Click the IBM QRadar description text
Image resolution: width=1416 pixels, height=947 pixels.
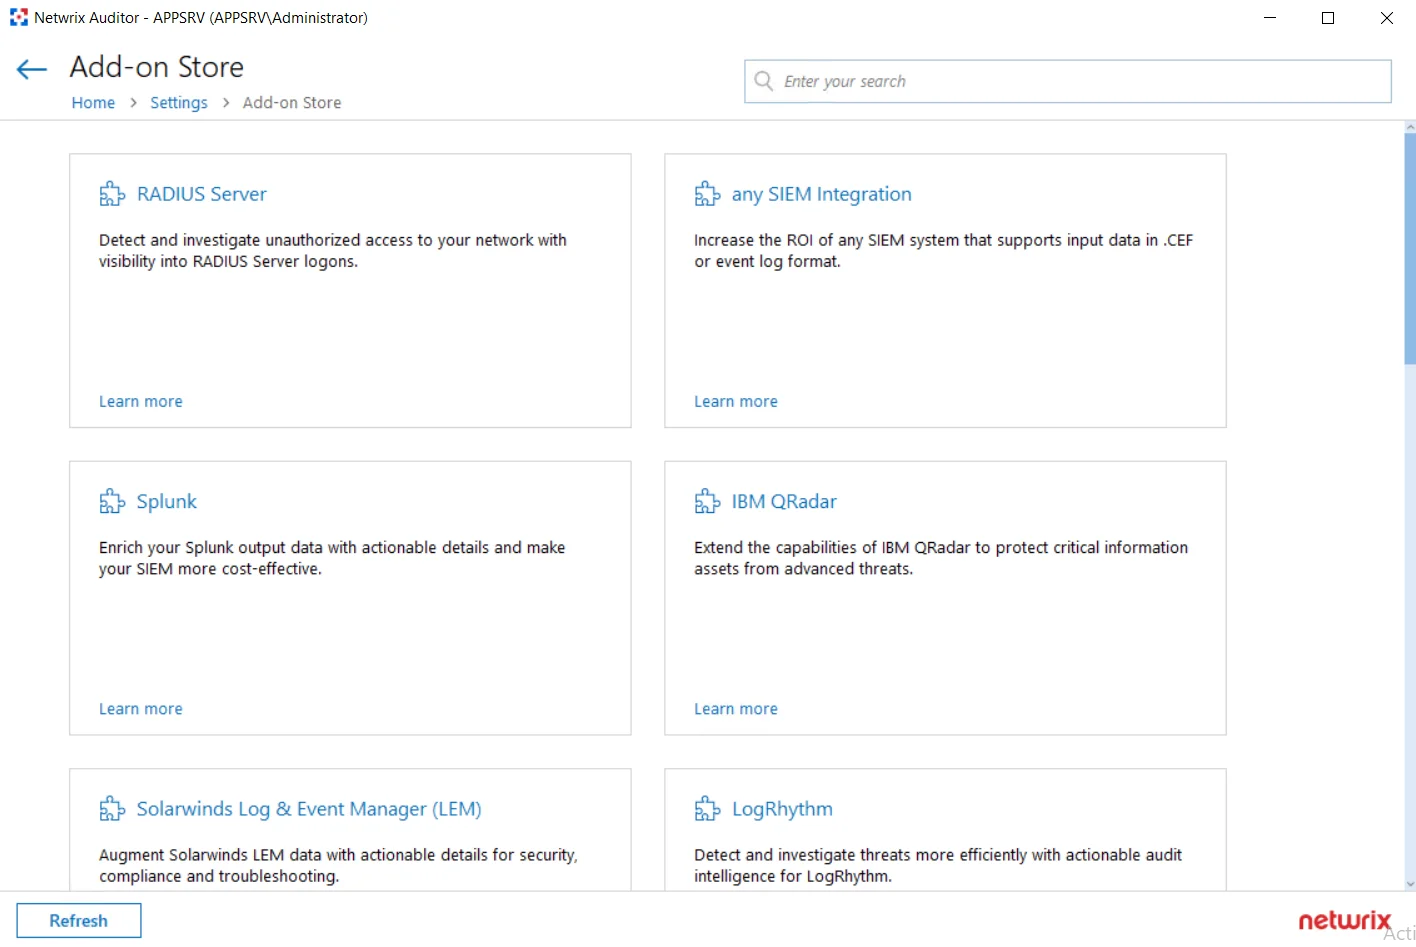[941, 558]
